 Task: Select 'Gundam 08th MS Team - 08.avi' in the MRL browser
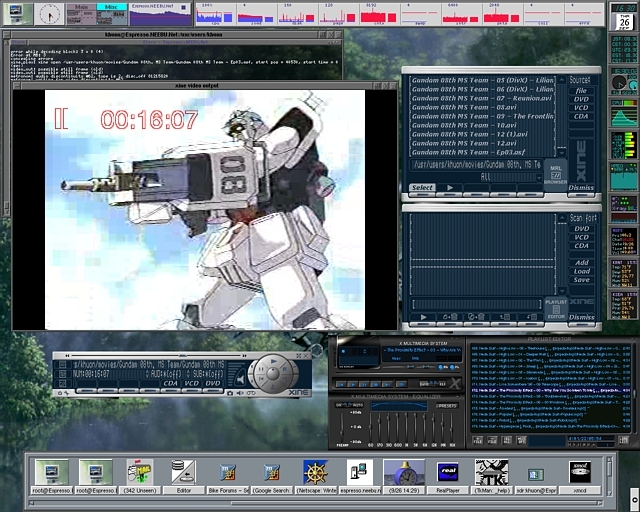[482, 107]
